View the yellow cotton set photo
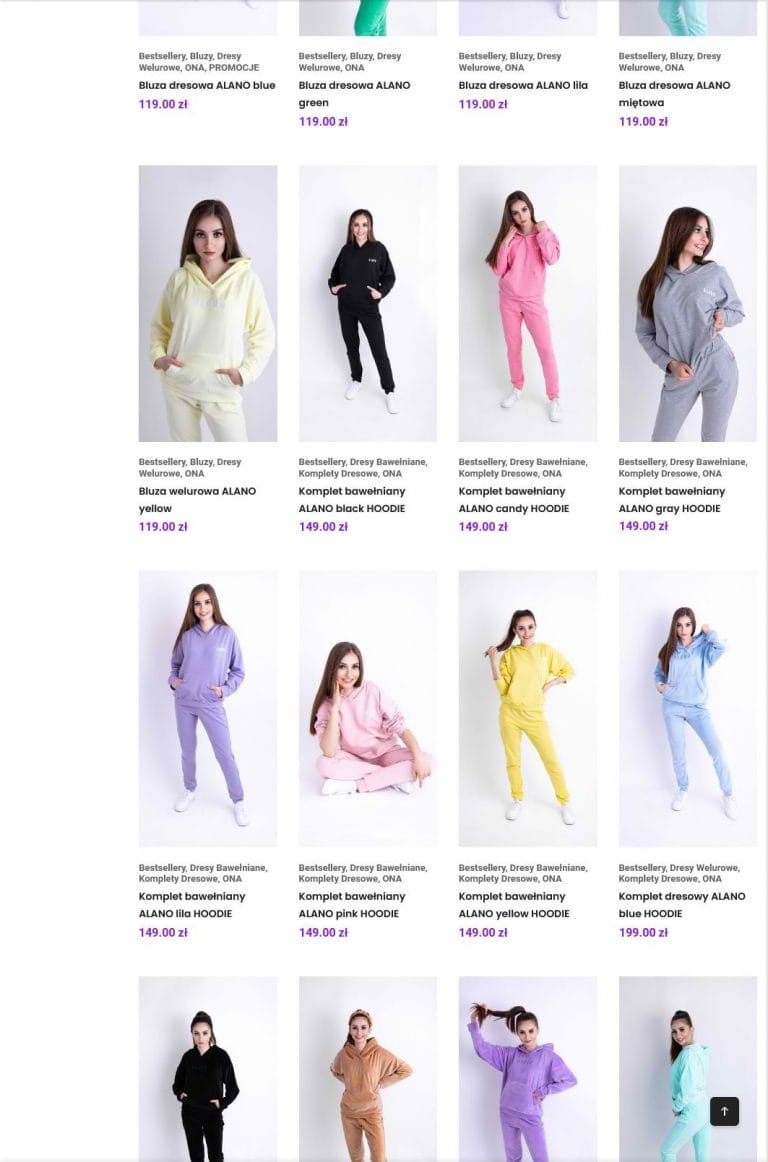The image size is (768, 1162). click(x=528, y=708)
